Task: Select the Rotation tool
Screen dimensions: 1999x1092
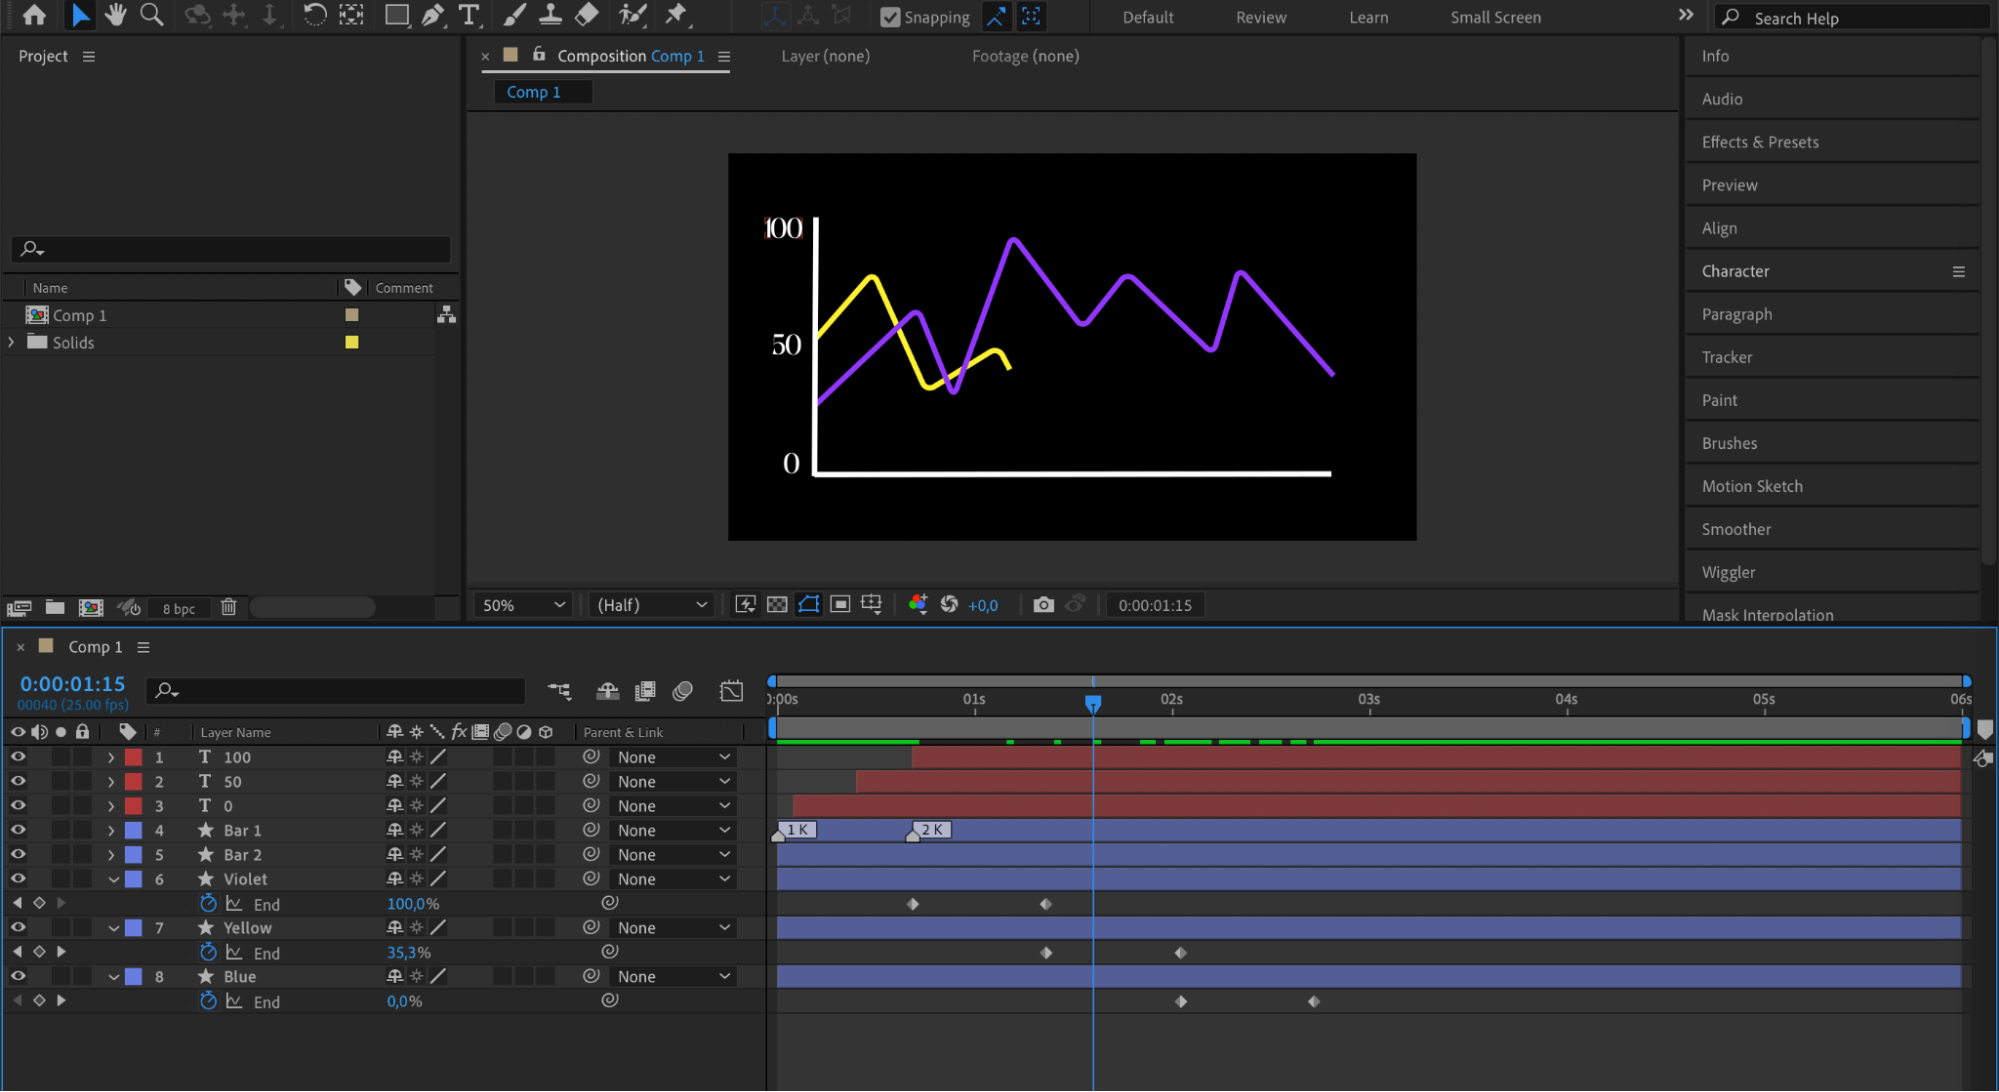Action: pyautogui.click(x=314, y=15)
